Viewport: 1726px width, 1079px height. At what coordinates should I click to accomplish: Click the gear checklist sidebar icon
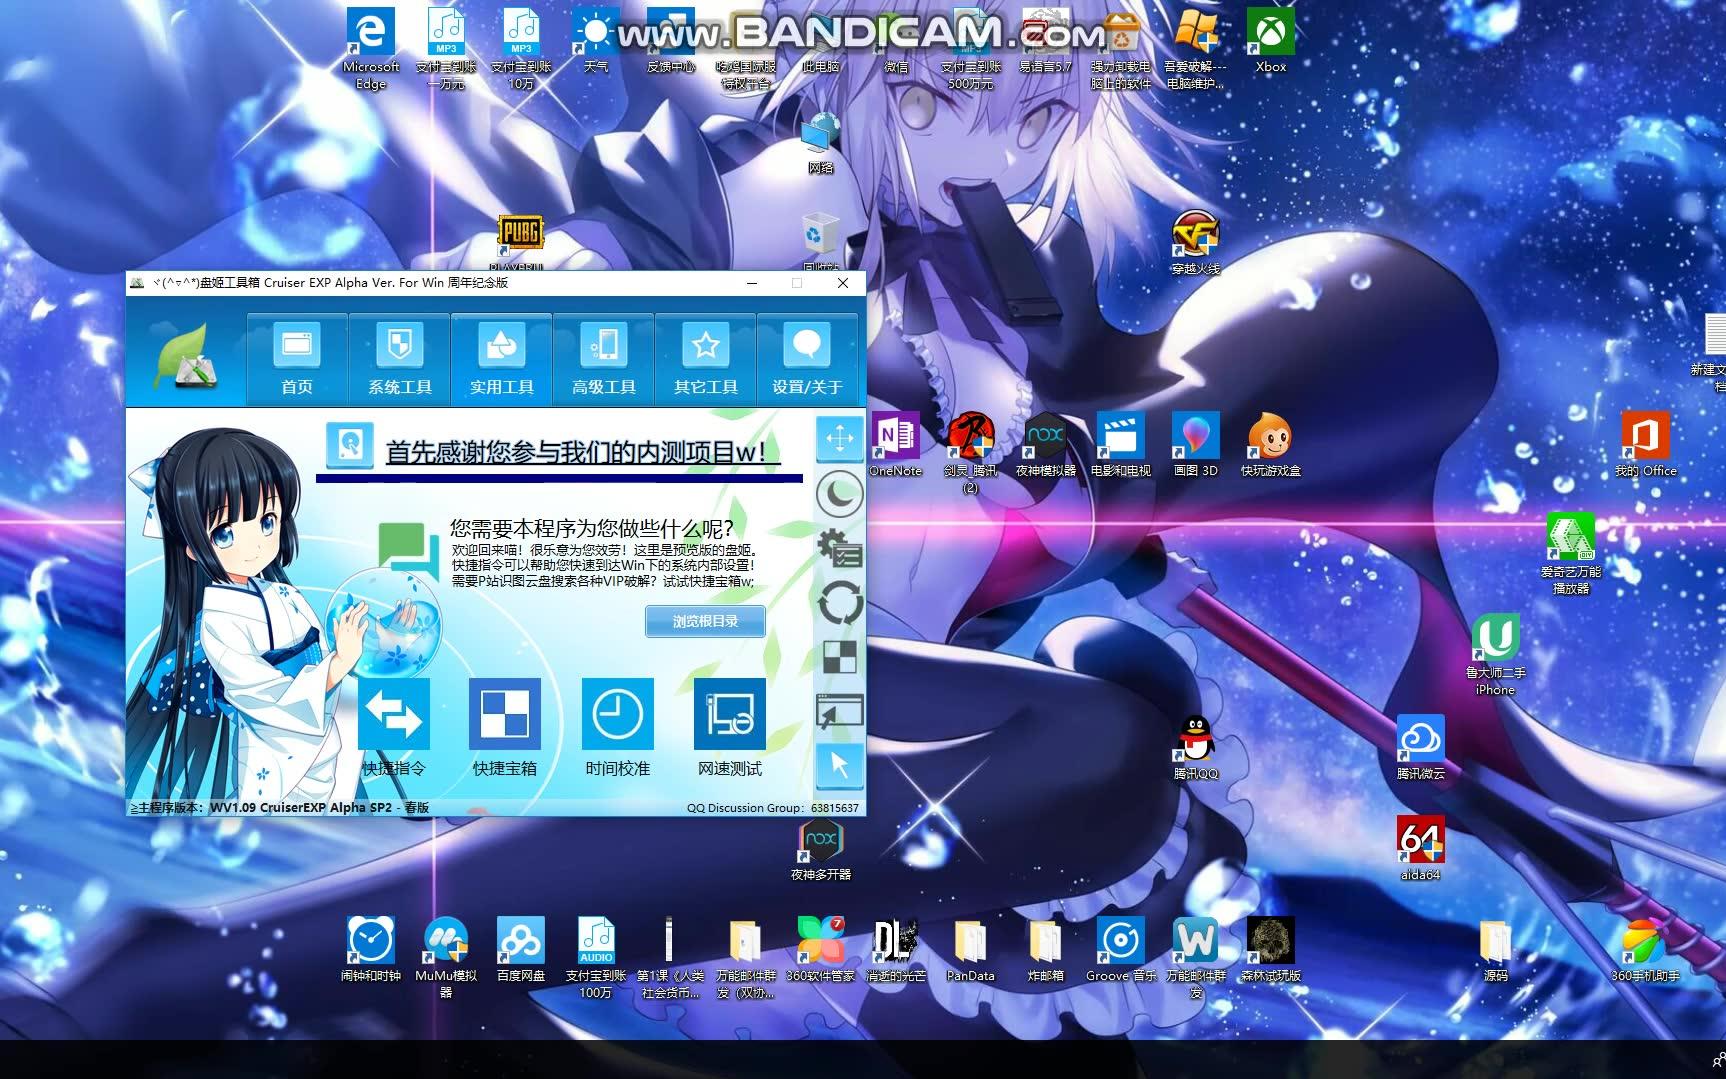point(840,549)
